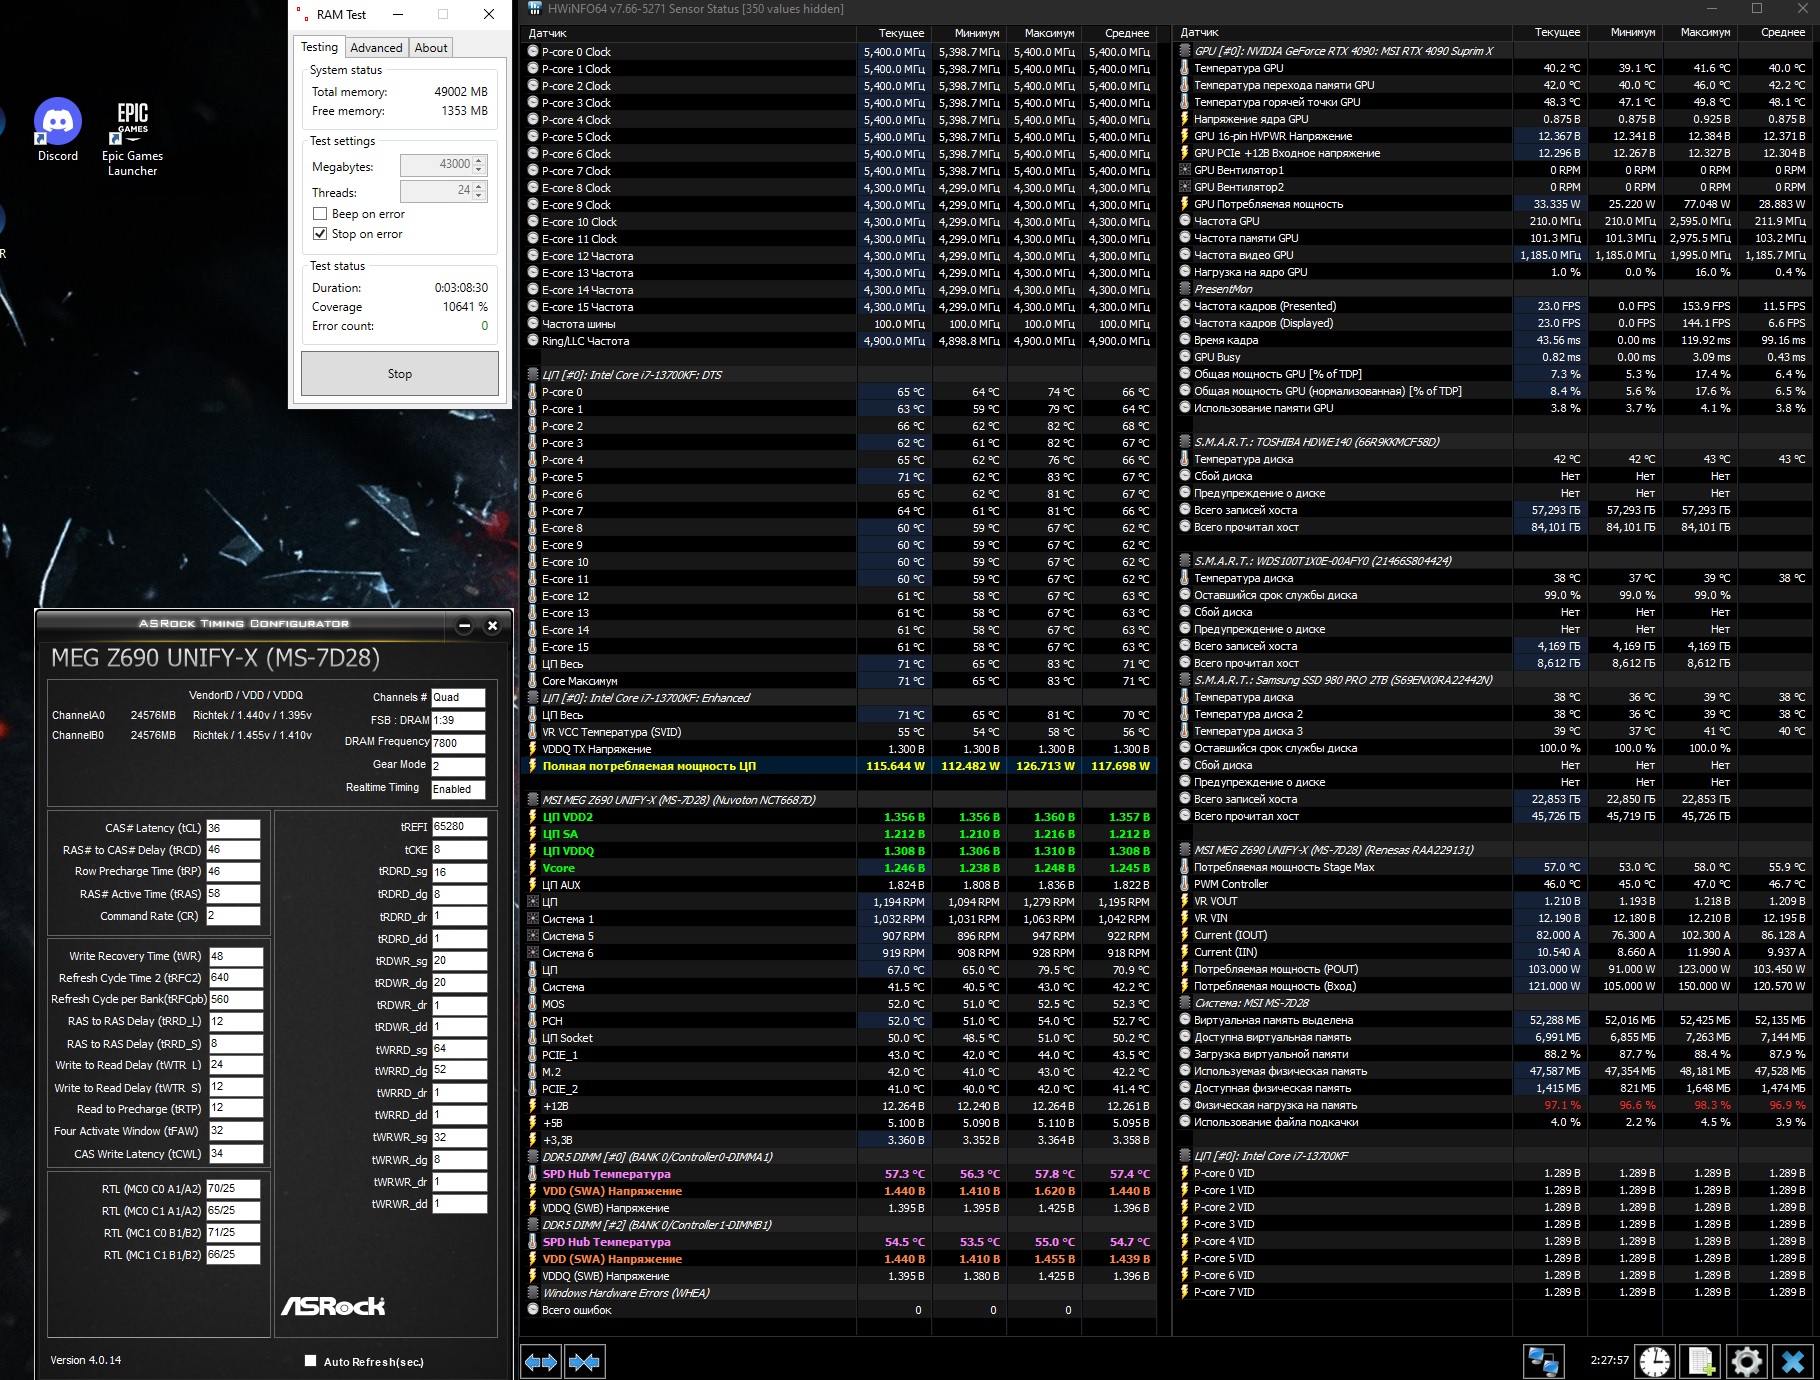Viewport: 1820px width, 1380px height.
Task: Click lightning icon beside the Vcore row
Action: click(x=533, y=868)
